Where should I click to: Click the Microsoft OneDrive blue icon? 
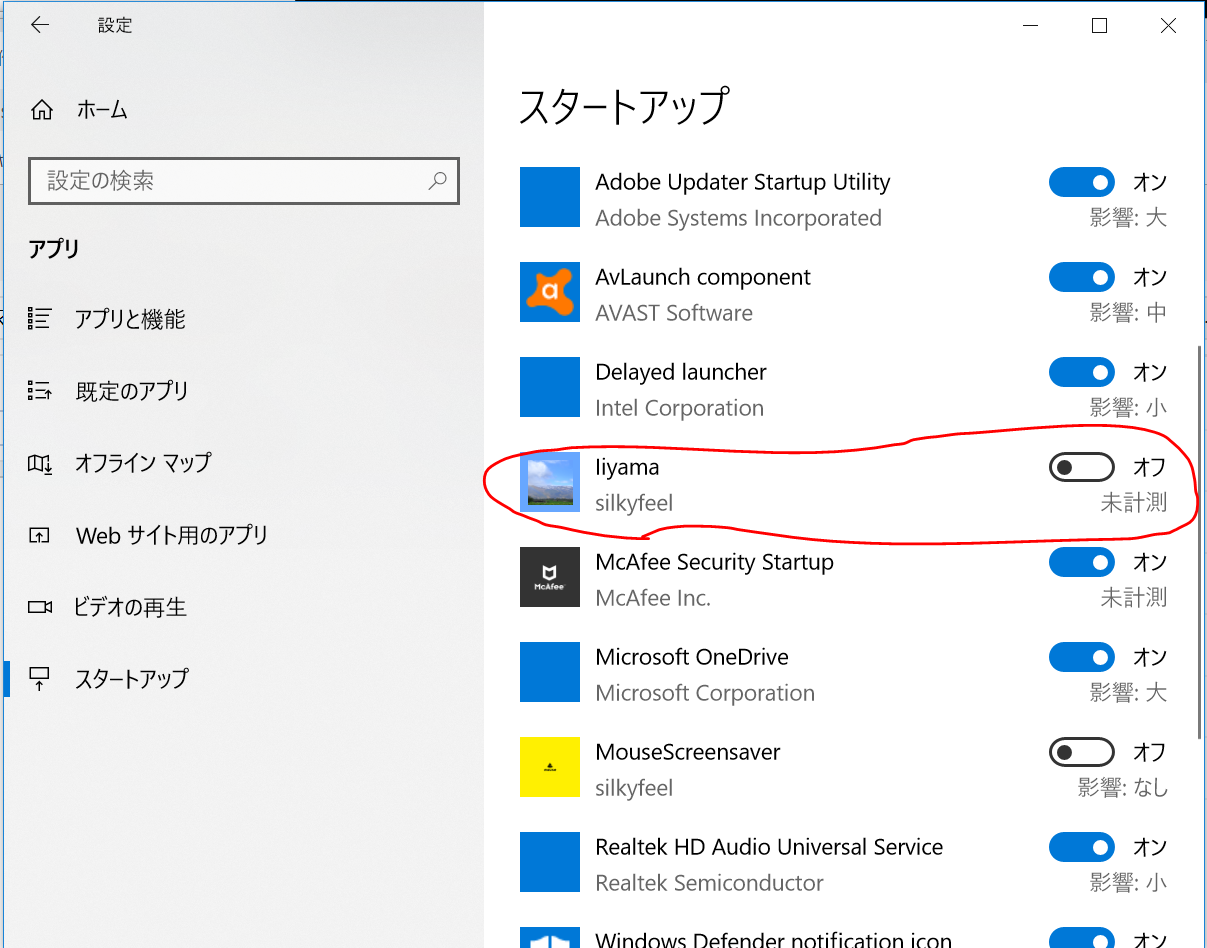pyautogui.click(x=550, y=672)
